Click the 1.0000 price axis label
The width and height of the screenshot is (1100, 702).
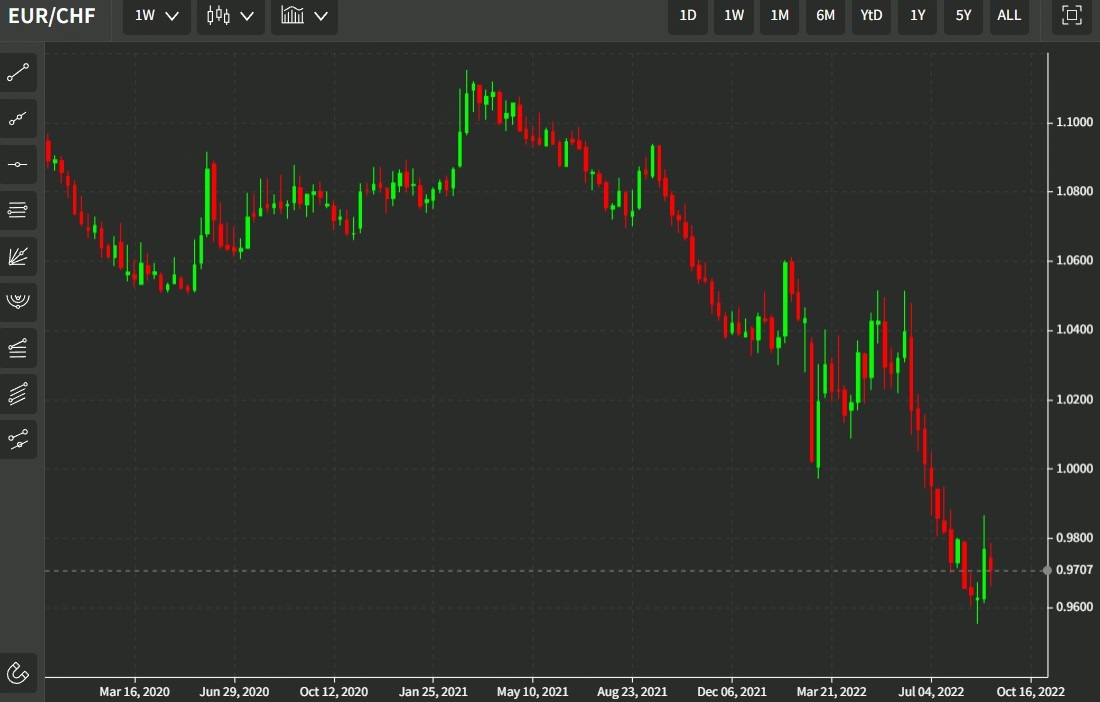coord(1074,468)
